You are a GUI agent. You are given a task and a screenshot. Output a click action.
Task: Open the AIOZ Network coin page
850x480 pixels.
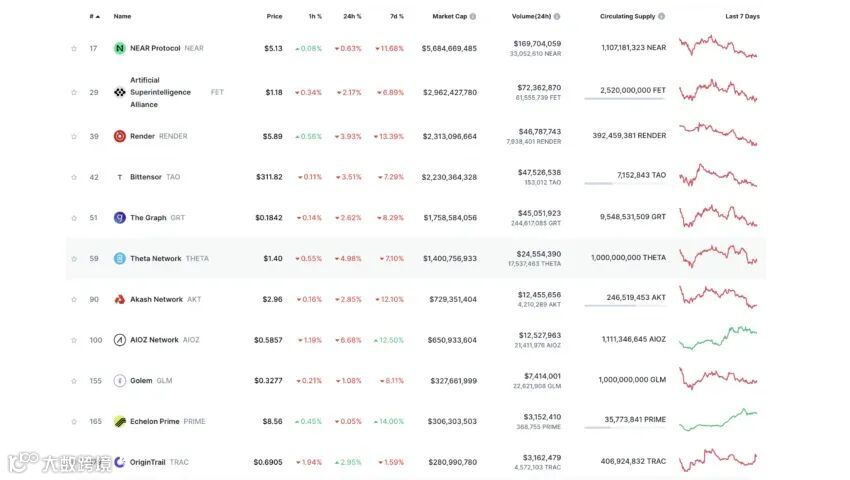[x=154, y=340]
